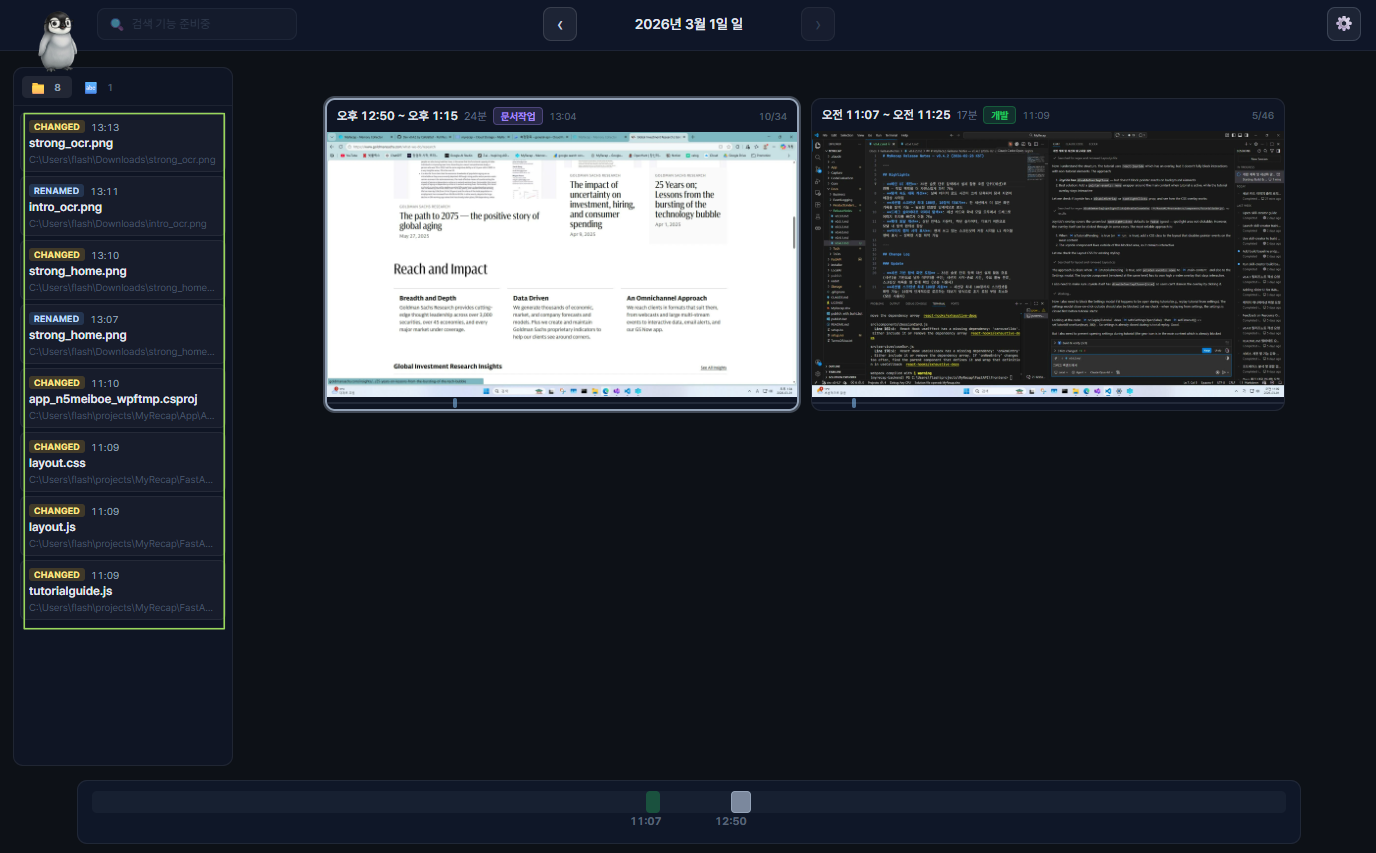
Task: Click the search input field
Action: tap(197, 24)
